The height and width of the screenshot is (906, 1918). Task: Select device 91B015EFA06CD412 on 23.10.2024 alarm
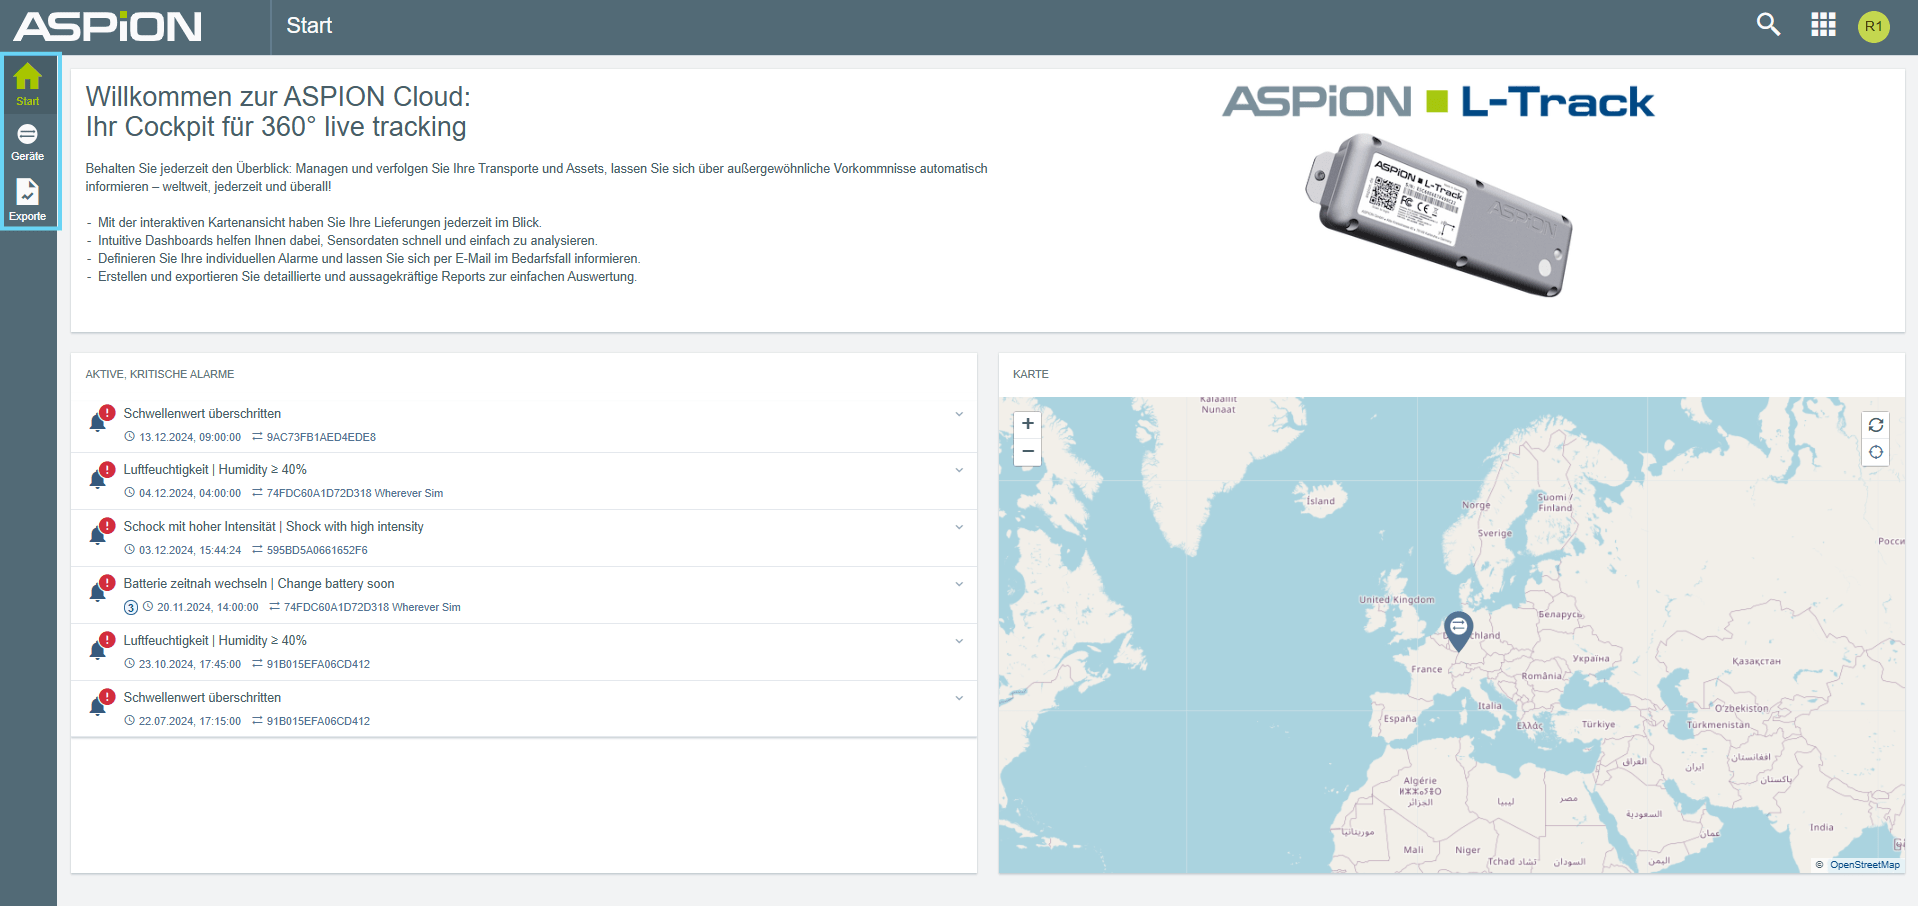[x=318, y=664]
